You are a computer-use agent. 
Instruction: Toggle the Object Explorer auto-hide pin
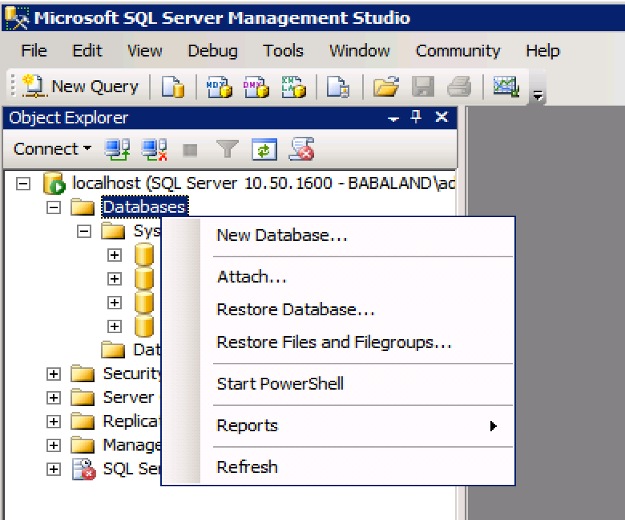(416, 117)
